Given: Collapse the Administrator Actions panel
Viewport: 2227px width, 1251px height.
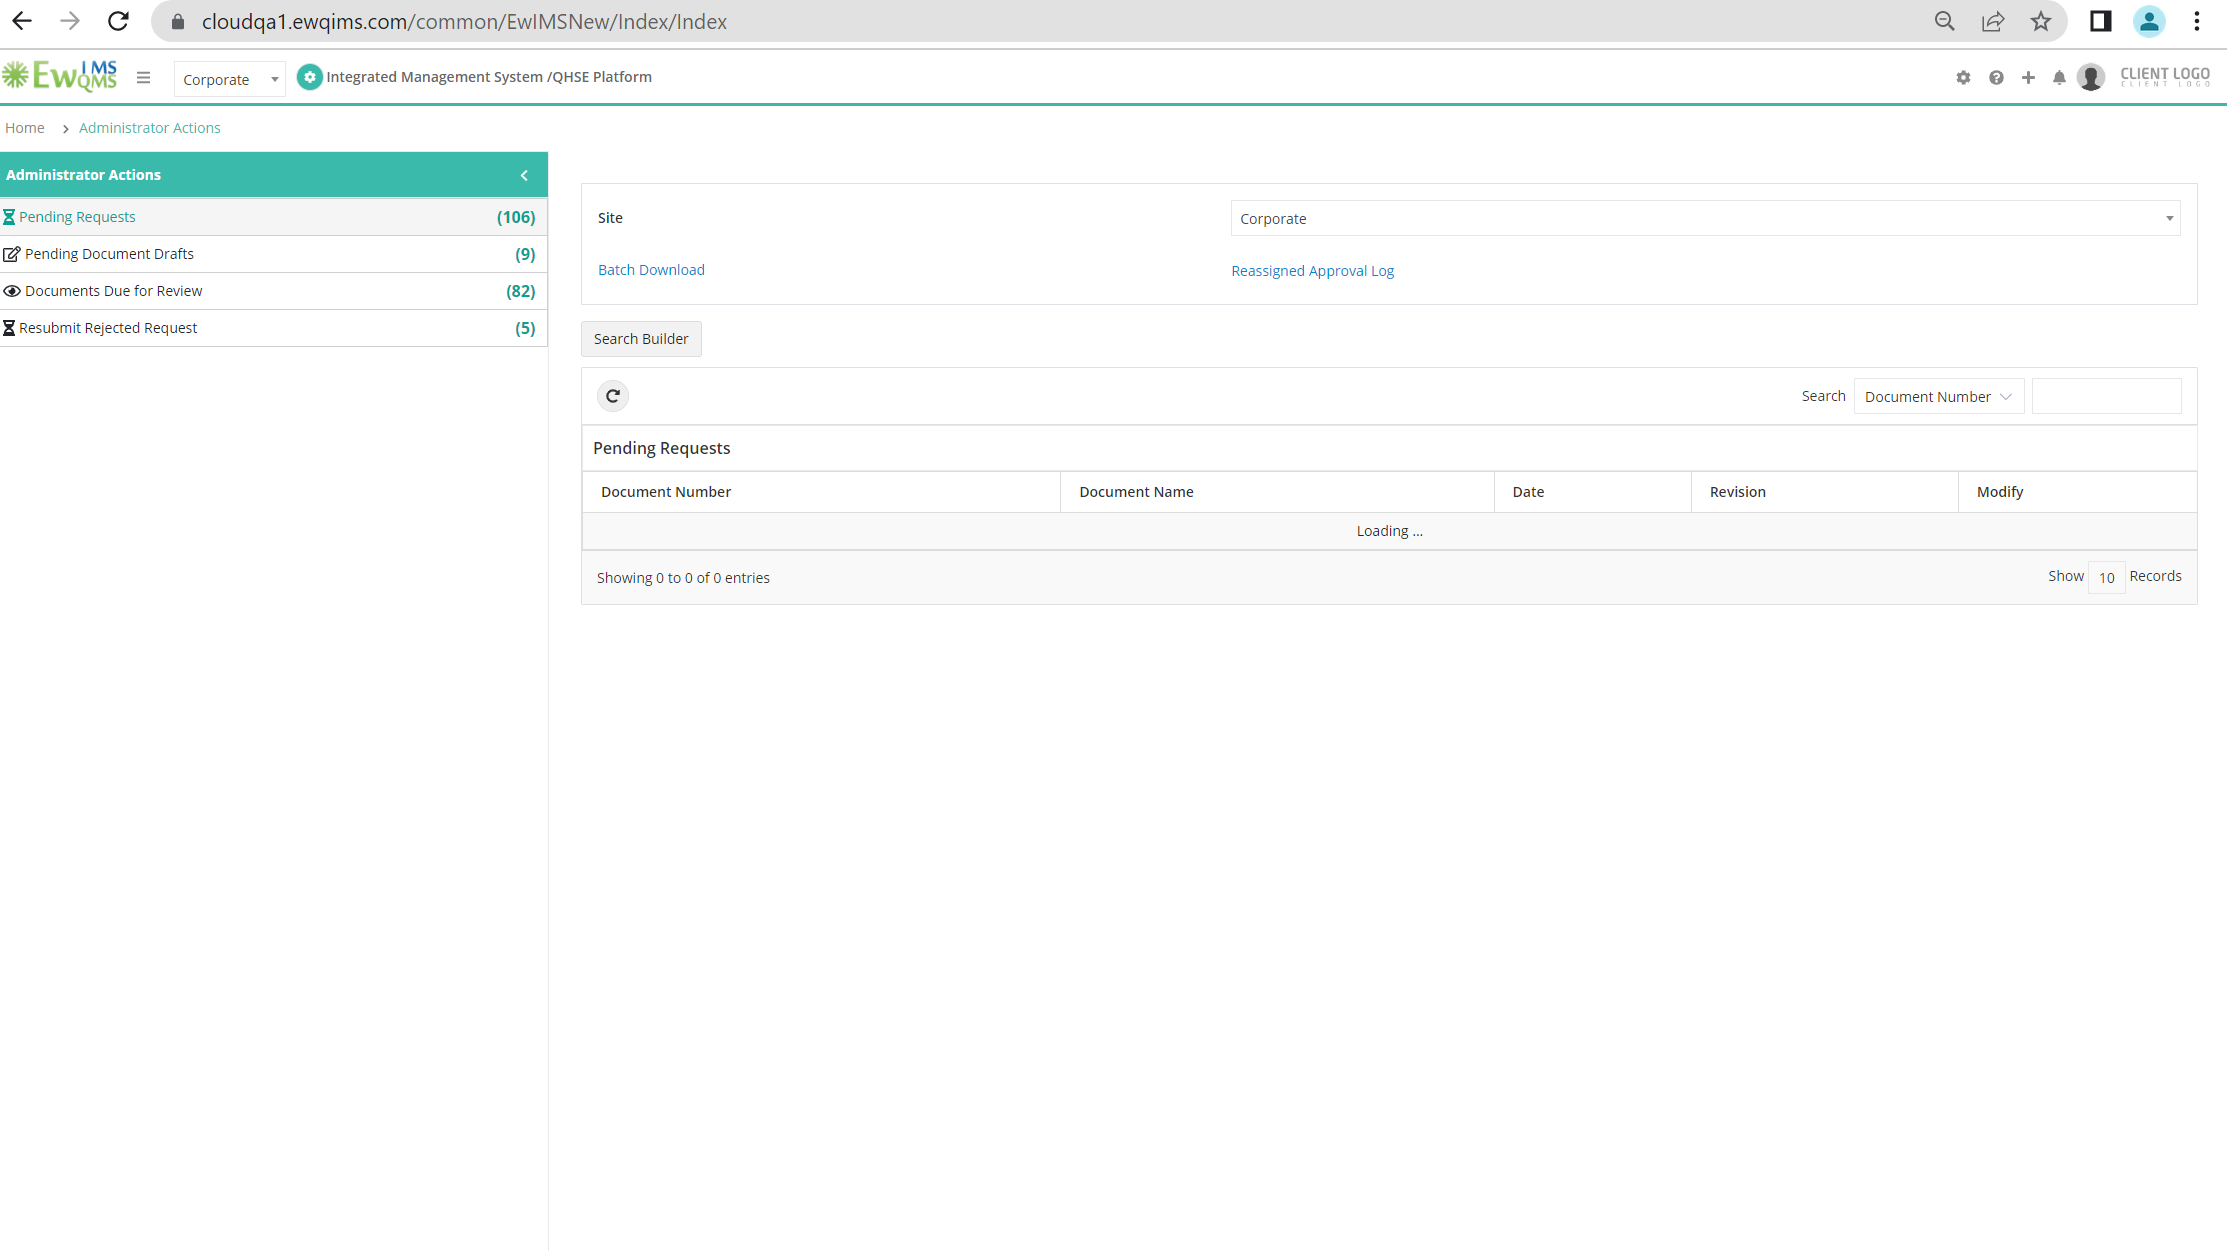Looking at the screenshot, I should pyautogui.click(x=524, y=175).
